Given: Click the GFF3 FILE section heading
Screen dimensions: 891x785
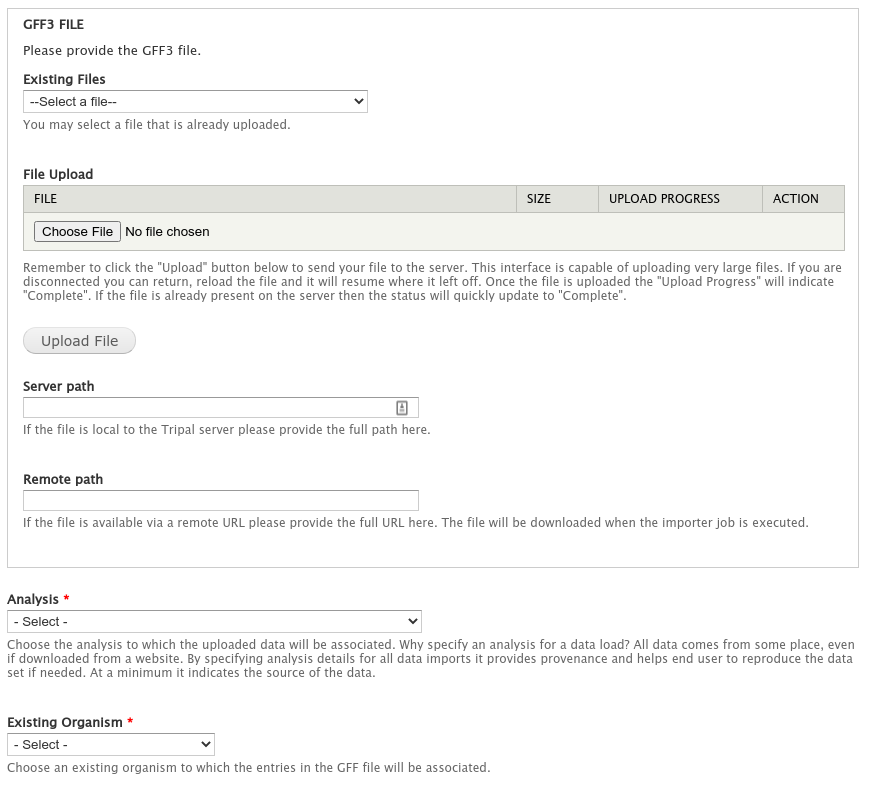Looking at the screenshot, I should pyautogui.click(x=53, y=24).
